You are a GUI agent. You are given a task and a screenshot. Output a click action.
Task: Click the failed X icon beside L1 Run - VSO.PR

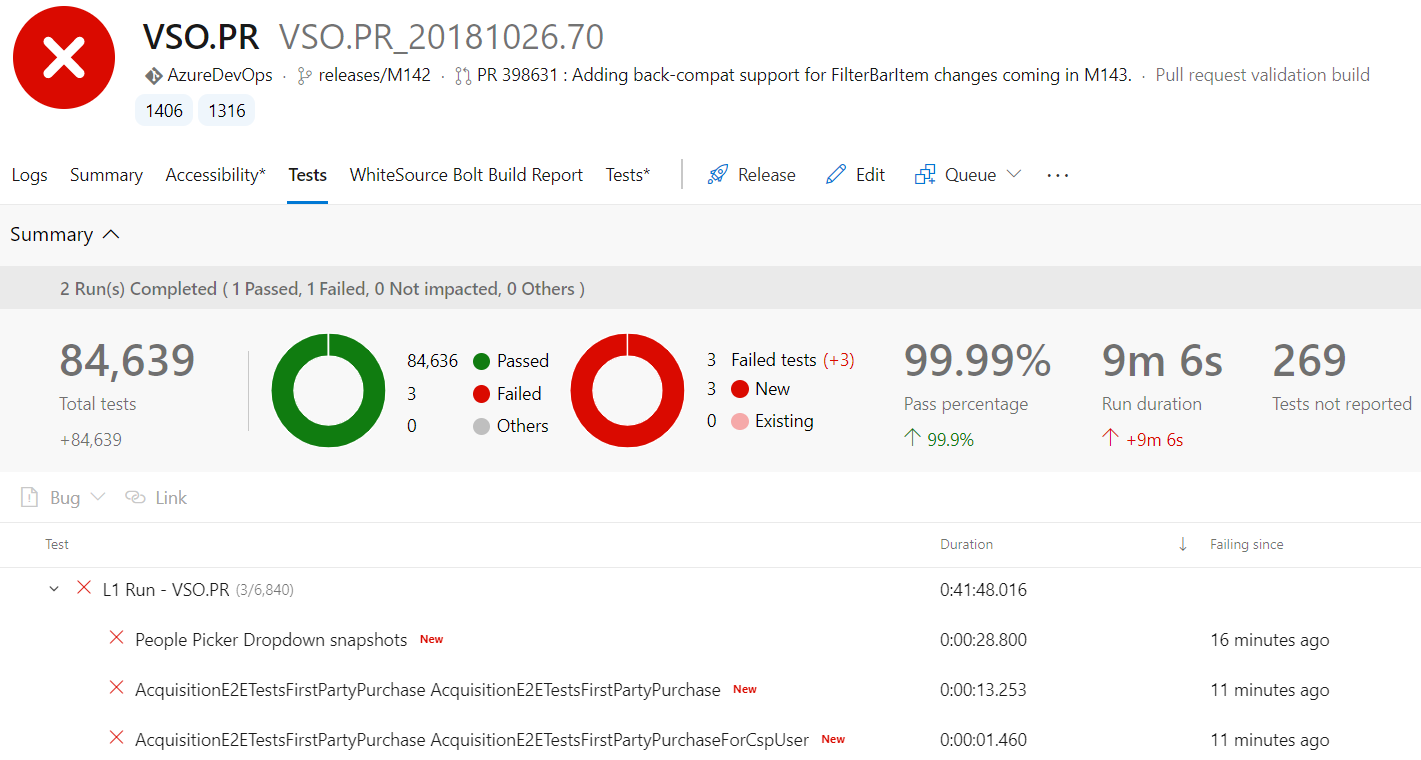tap(84, 588)
